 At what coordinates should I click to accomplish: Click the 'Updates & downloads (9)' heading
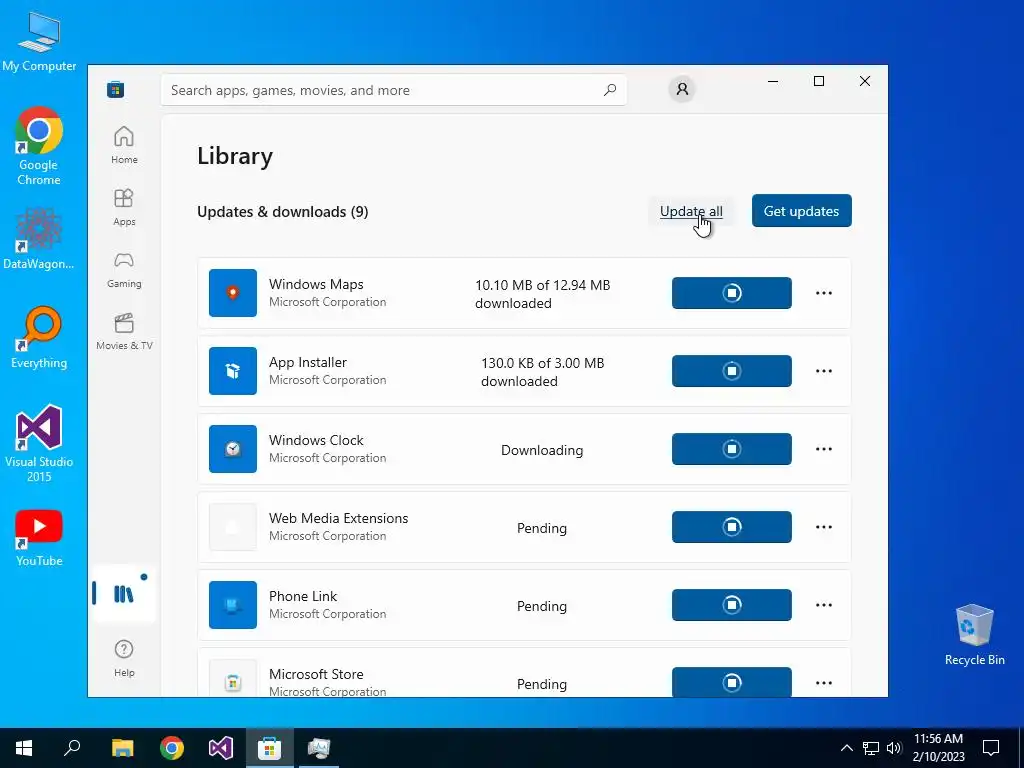pyautogui.click(x=283, y=212)
